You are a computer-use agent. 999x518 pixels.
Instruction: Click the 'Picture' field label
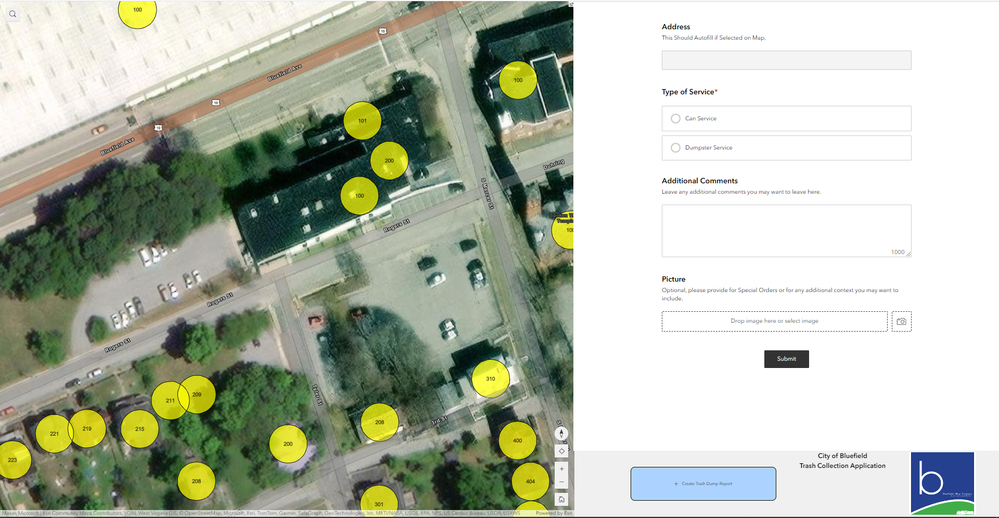(x=673, y=279)
